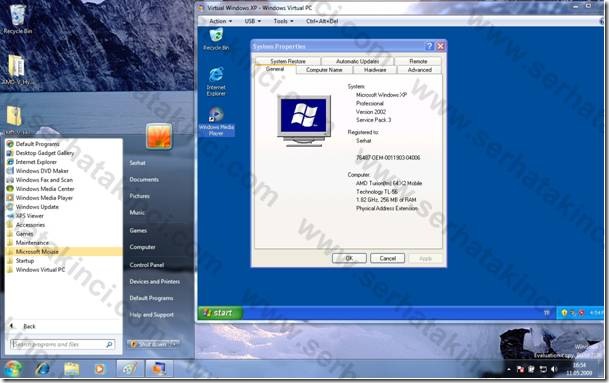Launch Desktop Gadget Gallery
Image resolution: width=609 pixels, height=383 pixels.
pyautogui.click(x=44, y=153)
